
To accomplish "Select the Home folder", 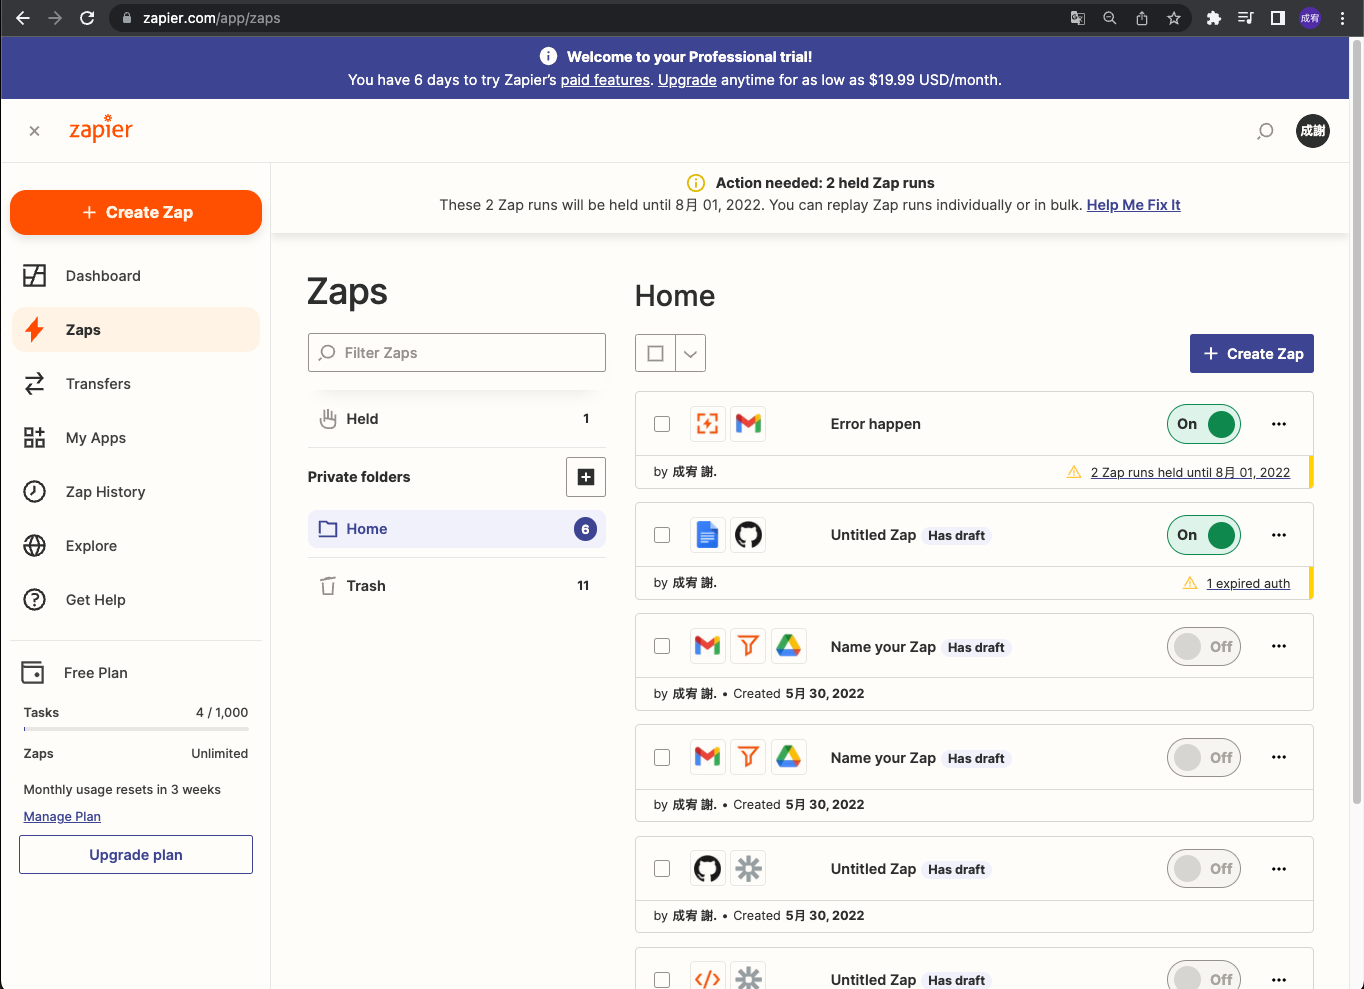I will [x=457, y=529].
